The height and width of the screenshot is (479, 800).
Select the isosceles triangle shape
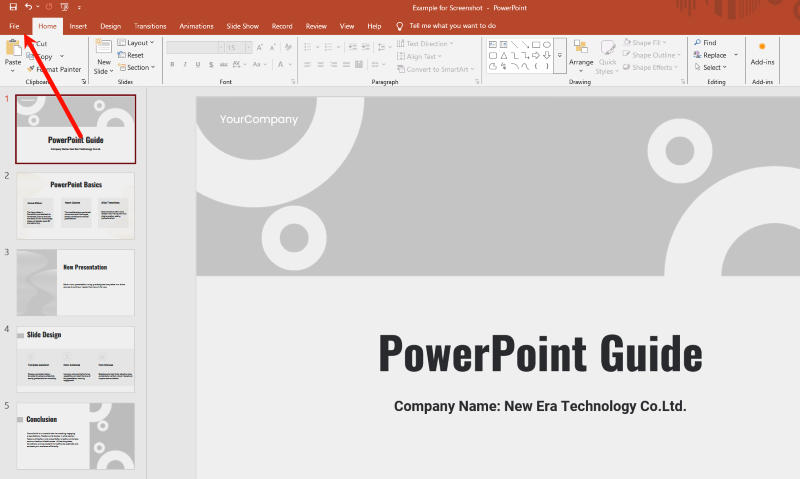click(504, 56)
